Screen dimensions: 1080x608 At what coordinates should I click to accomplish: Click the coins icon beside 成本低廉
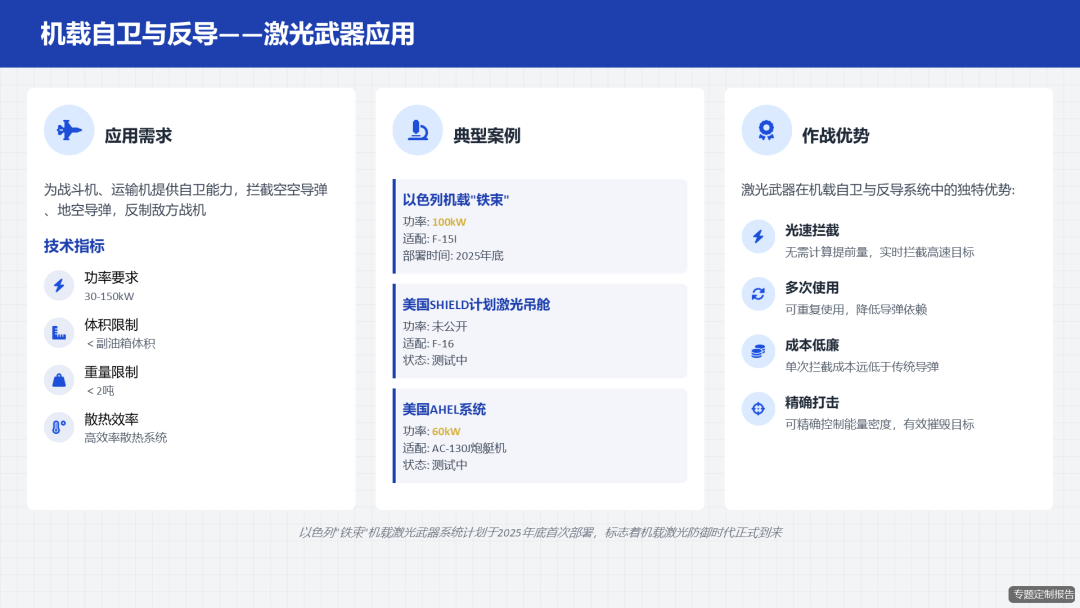758,352
